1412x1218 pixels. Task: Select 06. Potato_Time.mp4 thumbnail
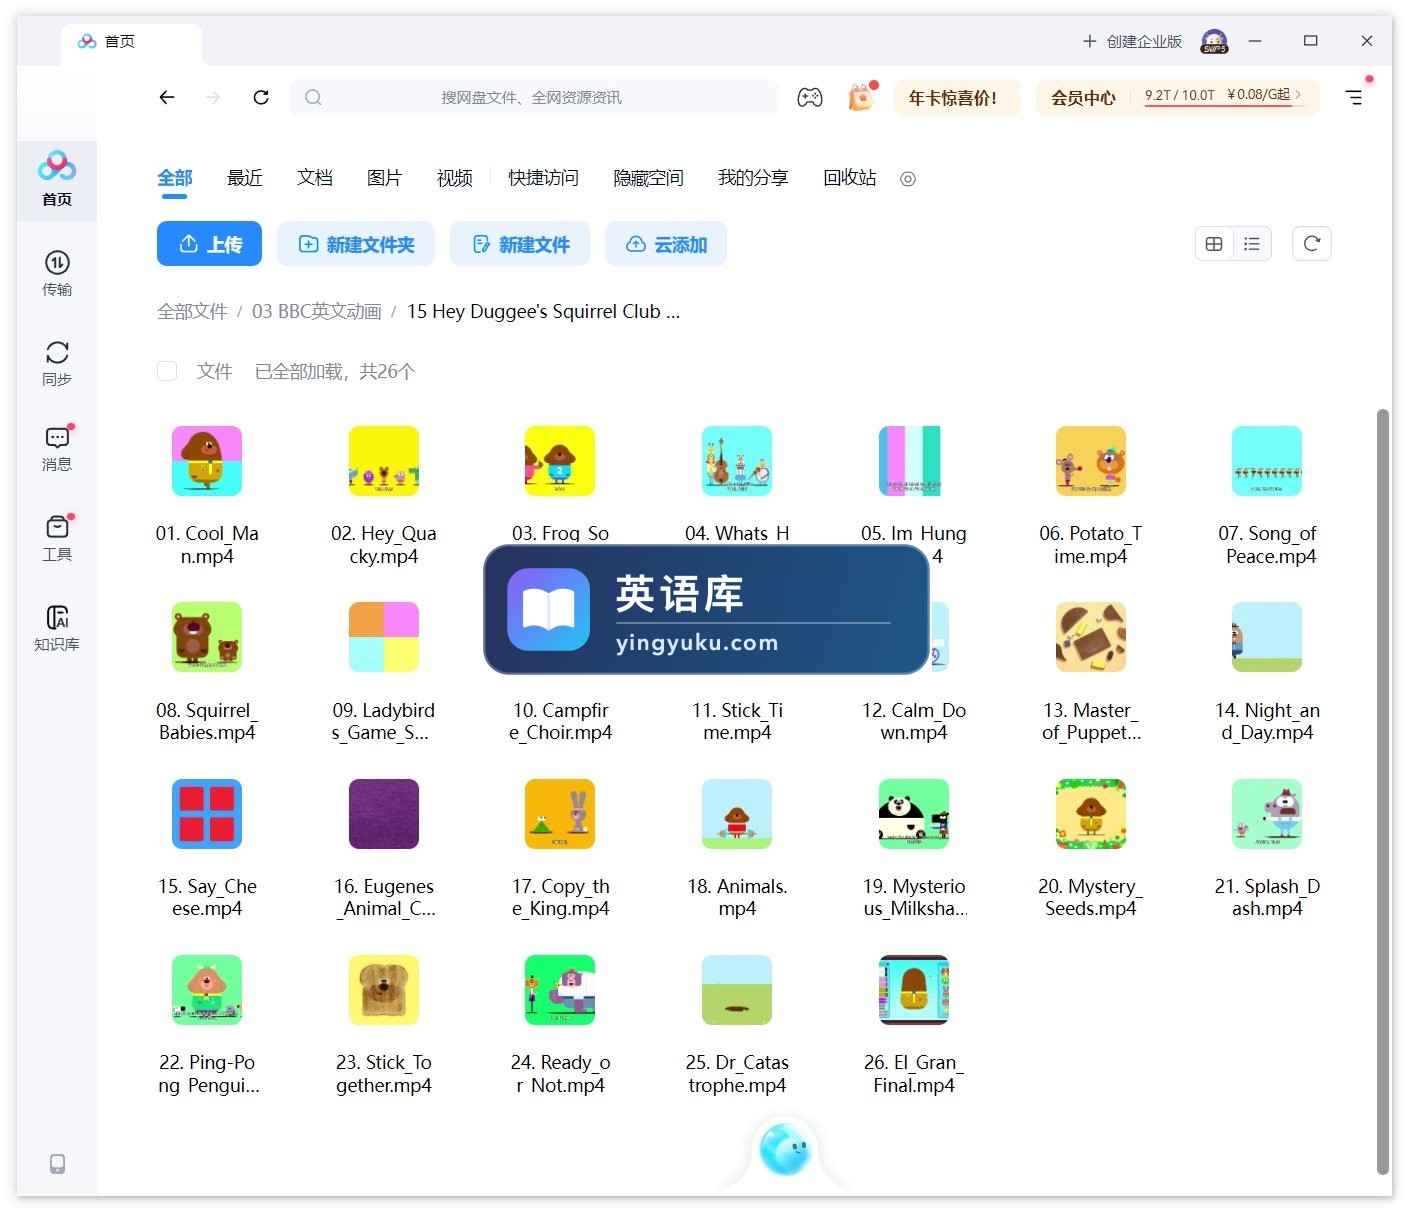1091,461
